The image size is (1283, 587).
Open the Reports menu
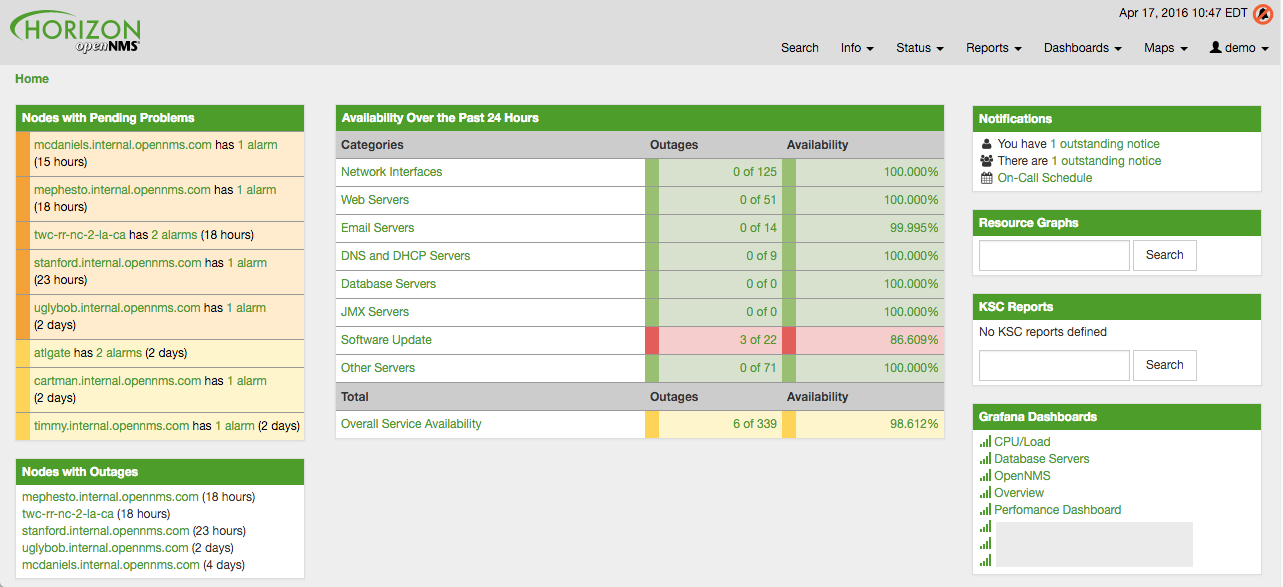tap(993, 48)
